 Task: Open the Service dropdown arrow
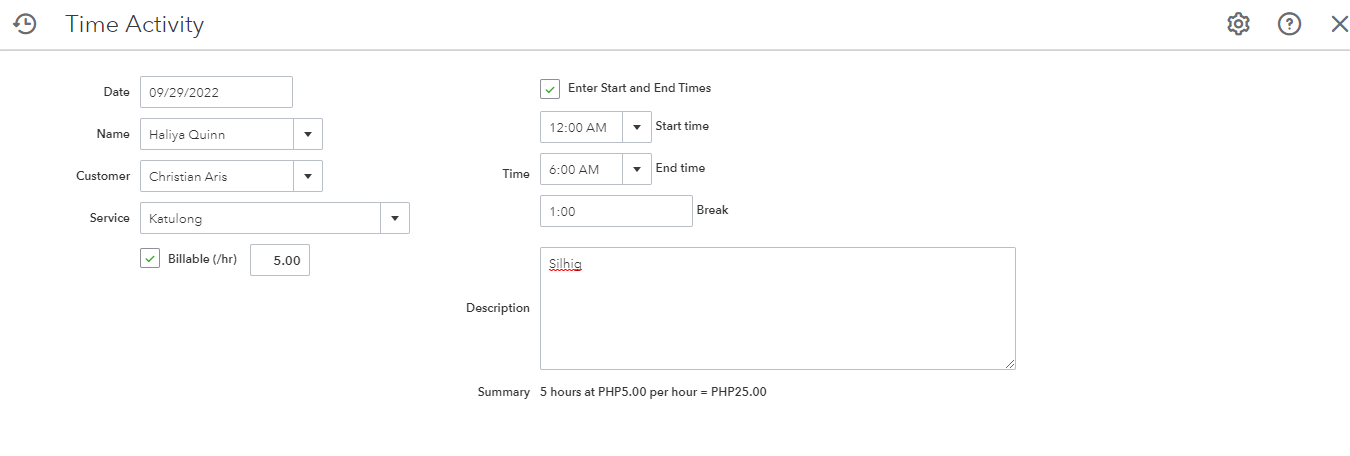point(394,218)
